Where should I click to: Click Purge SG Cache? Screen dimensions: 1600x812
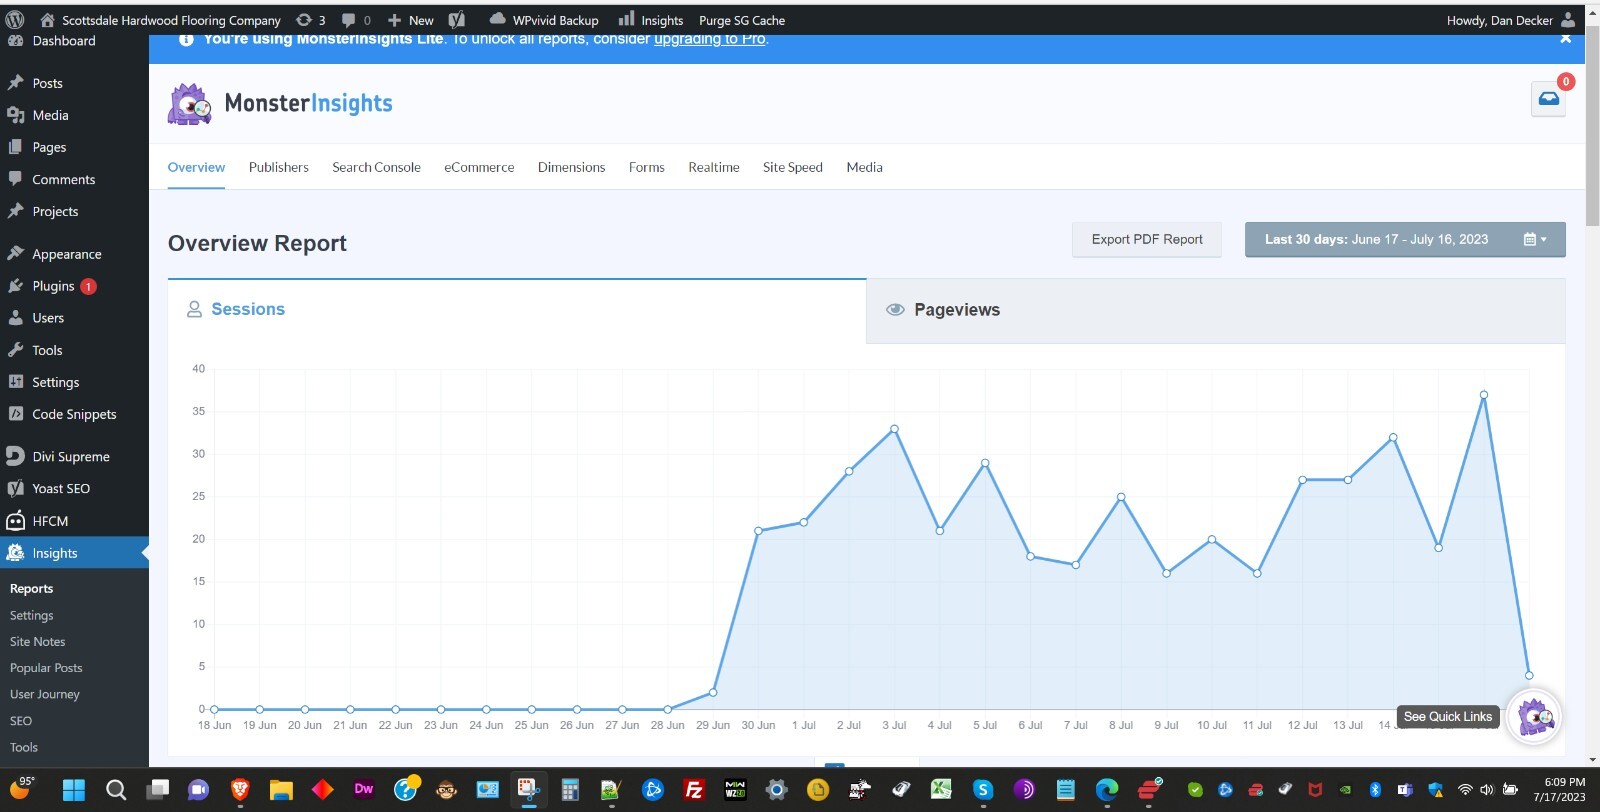[x=741, y=20]
